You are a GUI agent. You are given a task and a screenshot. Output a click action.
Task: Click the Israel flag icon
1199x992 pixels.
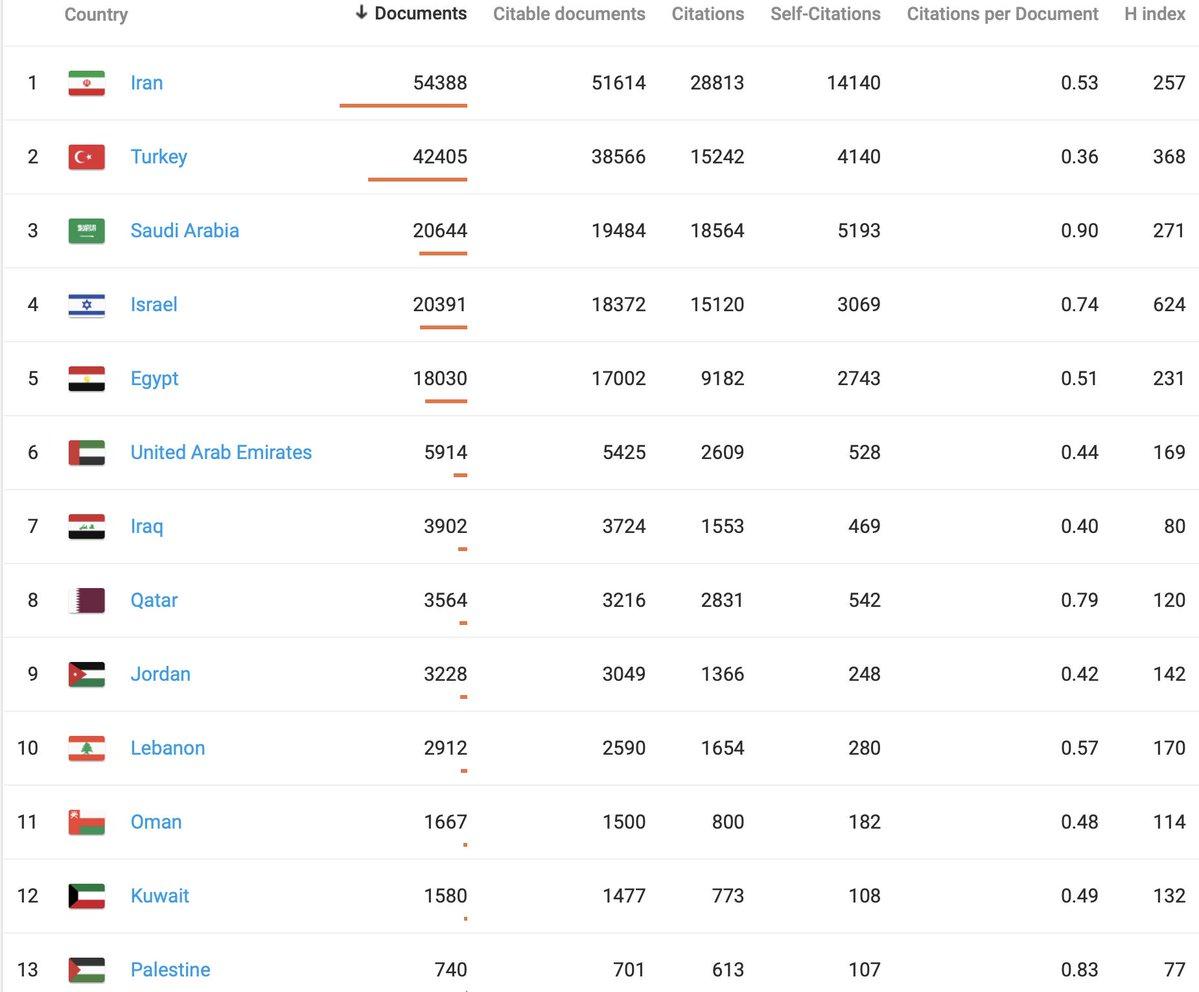[x=86, y=305]
